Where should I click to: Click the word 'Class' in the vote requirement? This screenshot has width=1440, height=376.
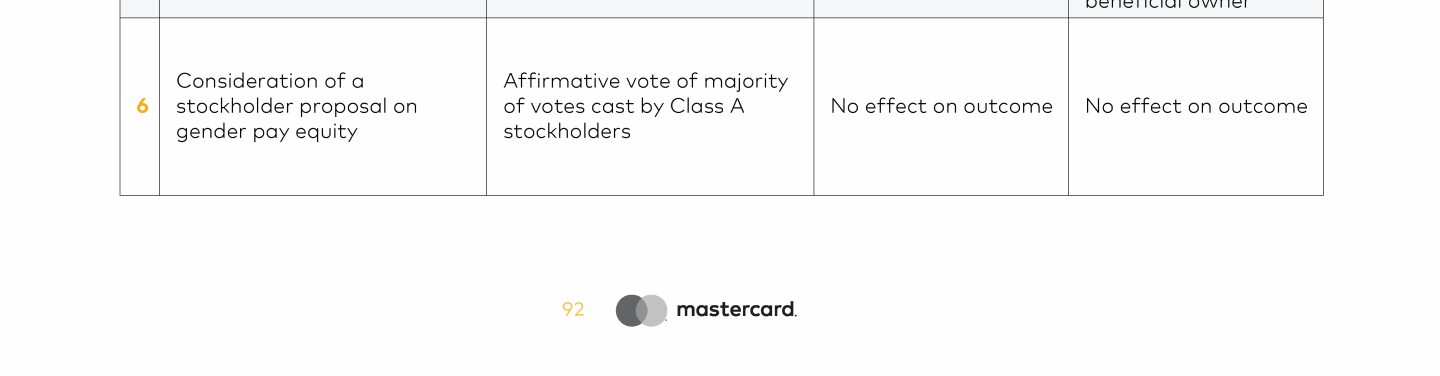[695, 106]
